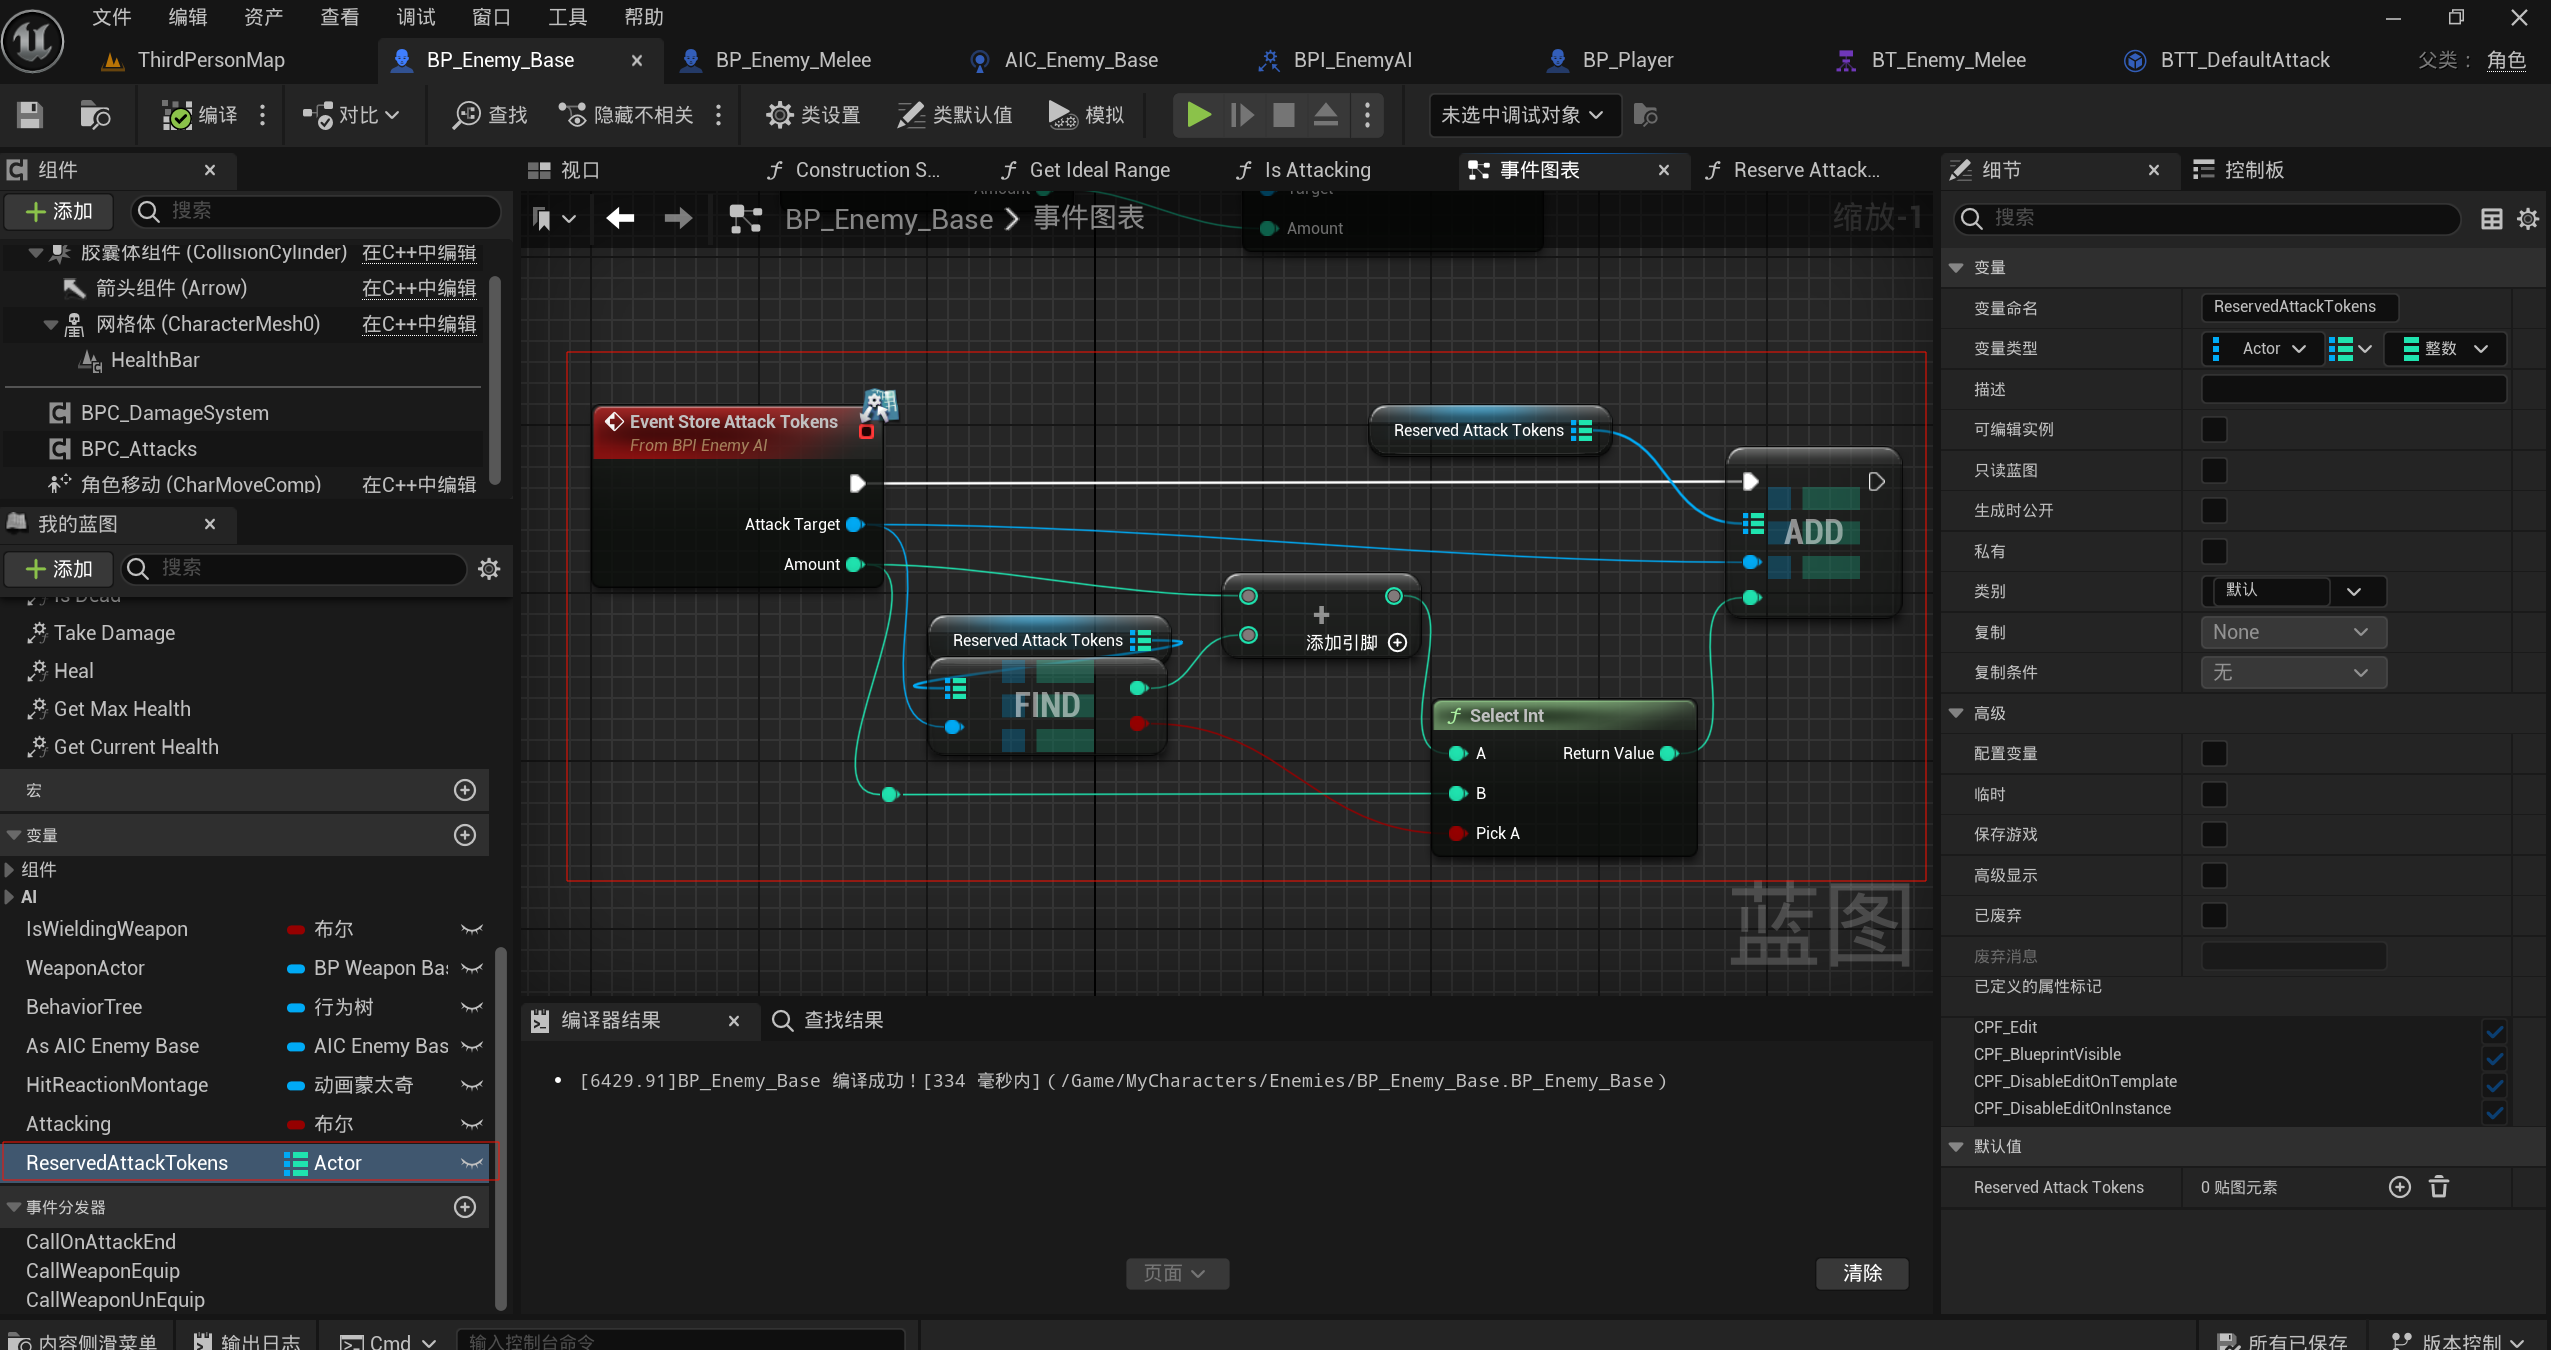Image resolution: width=2551 pixels, height=1350 pixels.
Task: Click the Find (查找) toolbar icon
Action: [489, 115]
